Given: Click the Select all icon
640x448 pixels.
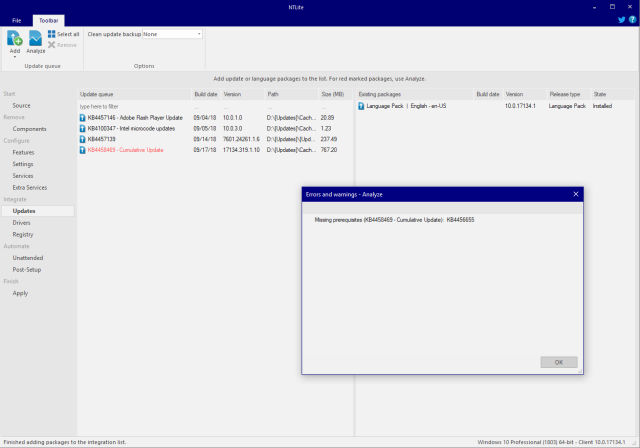Looking at the screenshot, I should click(x=62, y=34).
